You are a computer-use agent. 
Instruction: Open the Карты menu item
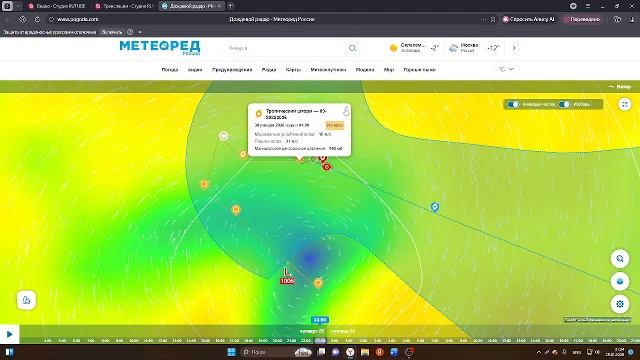(x=293, y=70)
